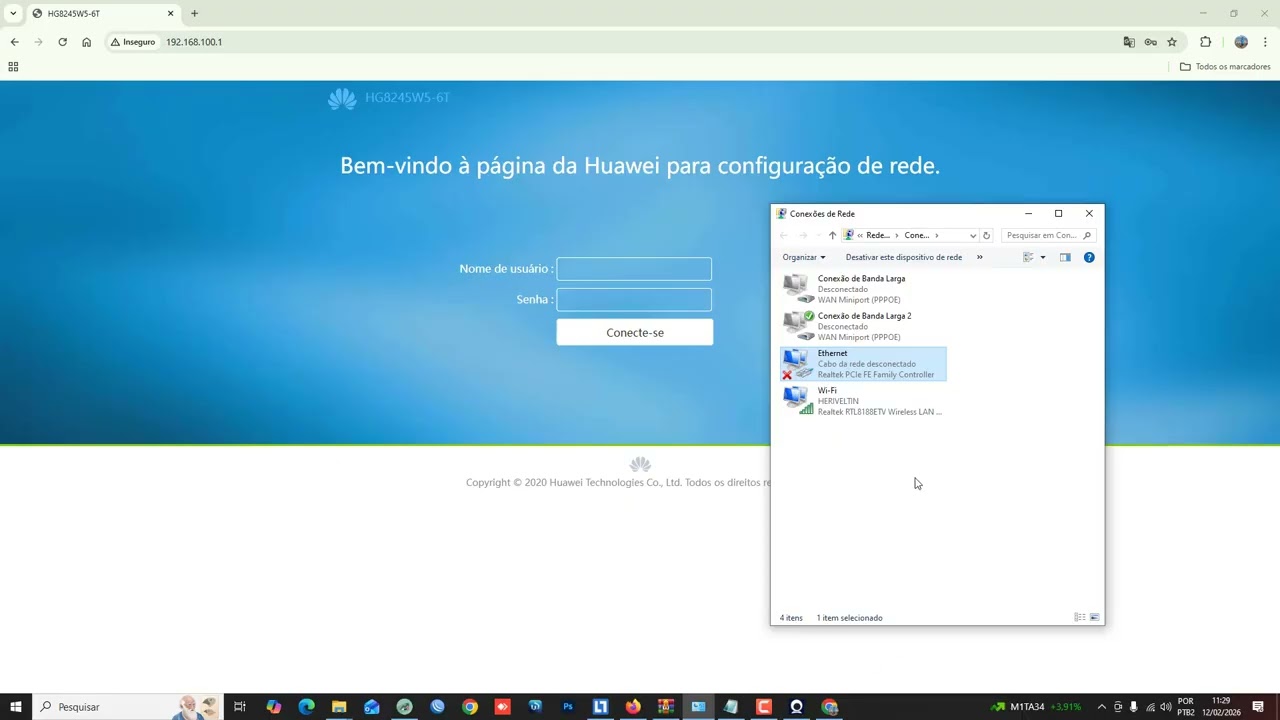
Task: Click the Google Translate icon in address bar
Action: coord(1129,42)
